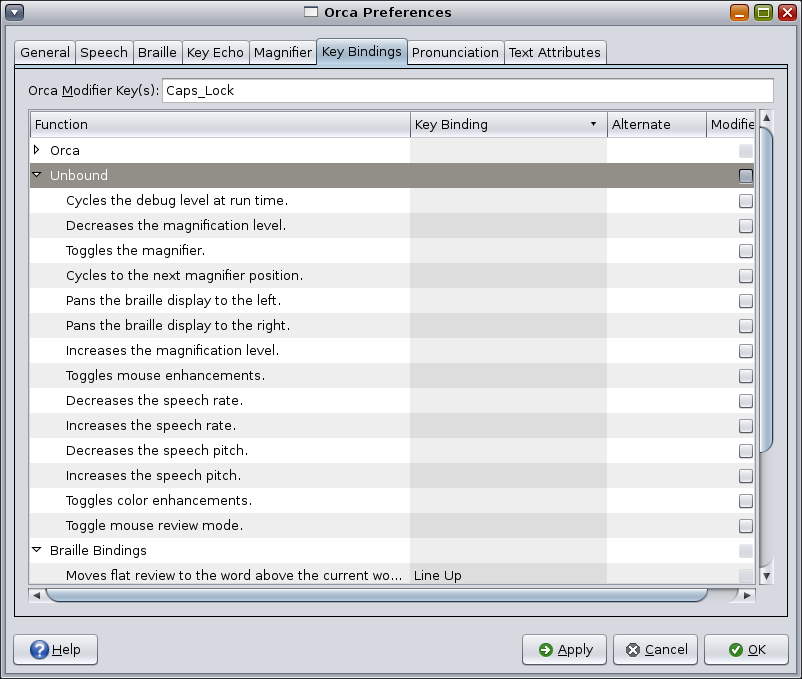Expand the Orca tree group

click(x=36, y=150)
